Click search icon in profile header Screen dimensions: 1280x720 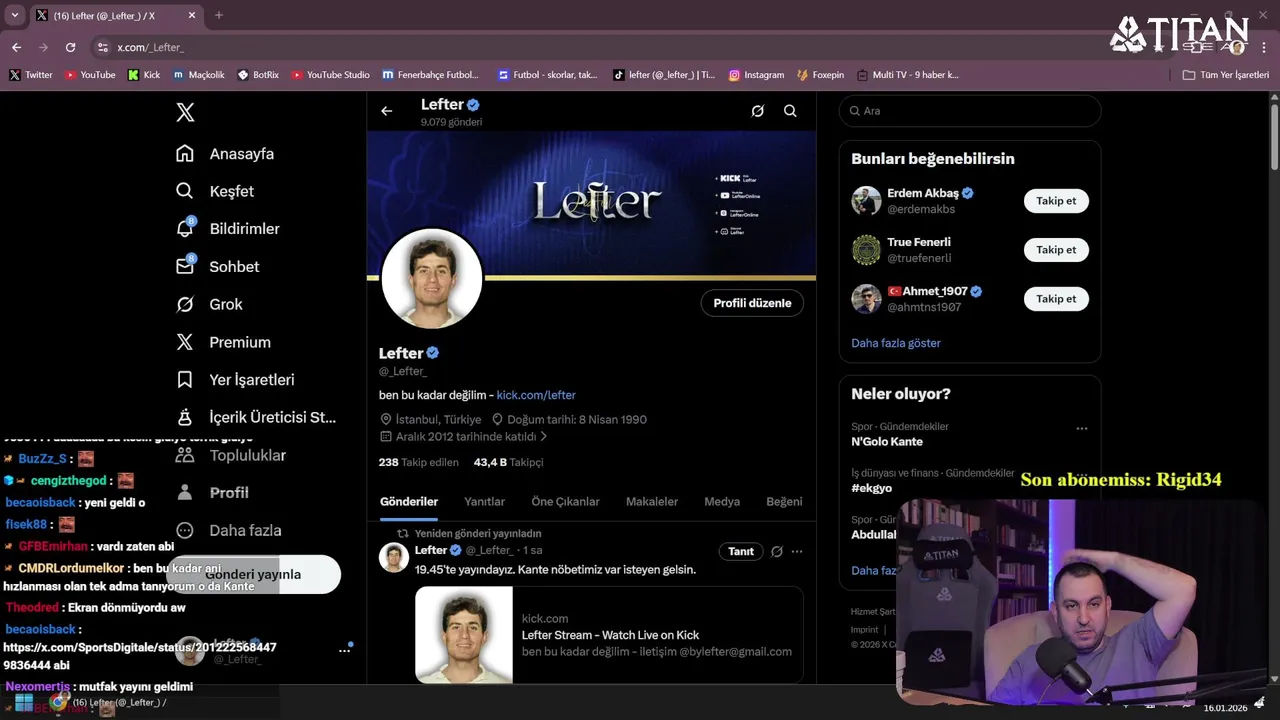click(x=790, y=111)
